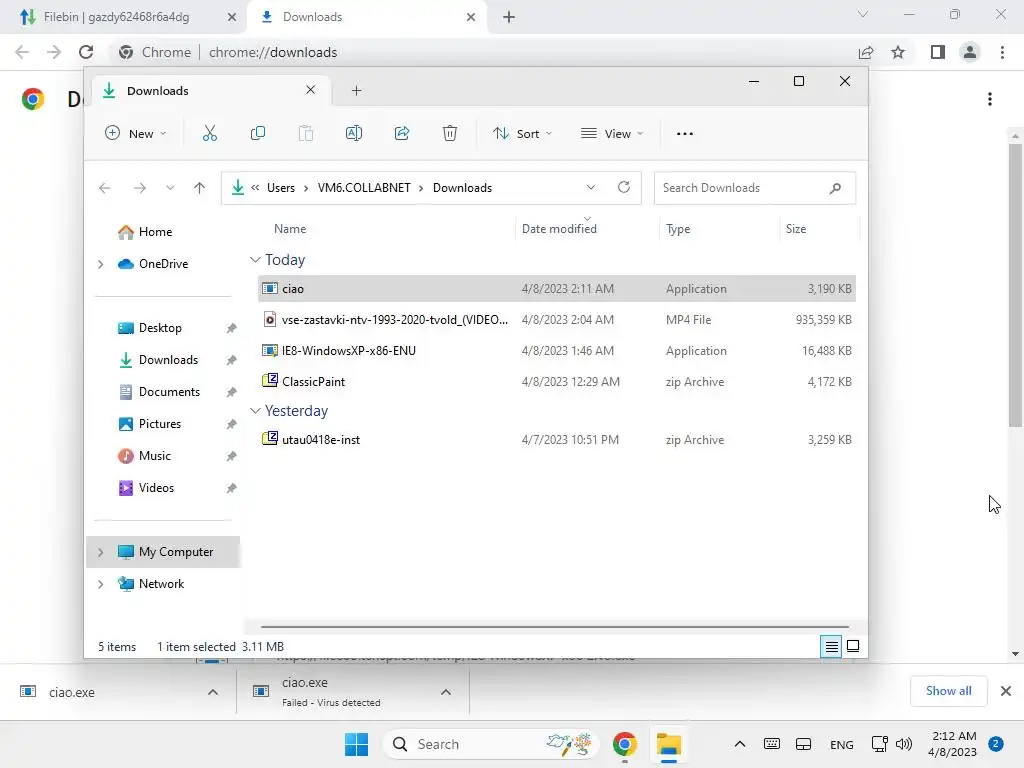This screenshot has height=768, width=1024.
Task: Expand the My Computer tree node
Action: (x=101, y=552)
